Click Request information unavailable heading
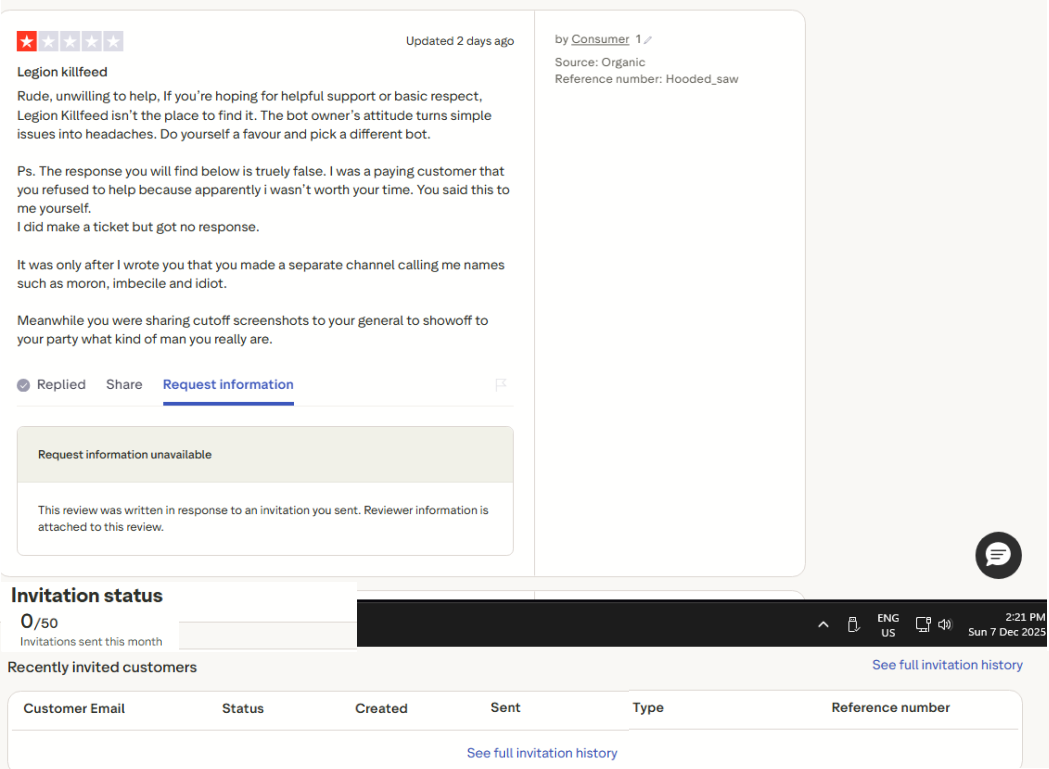The height and width of the screenshot is (769, 1049). click(124, 454)
